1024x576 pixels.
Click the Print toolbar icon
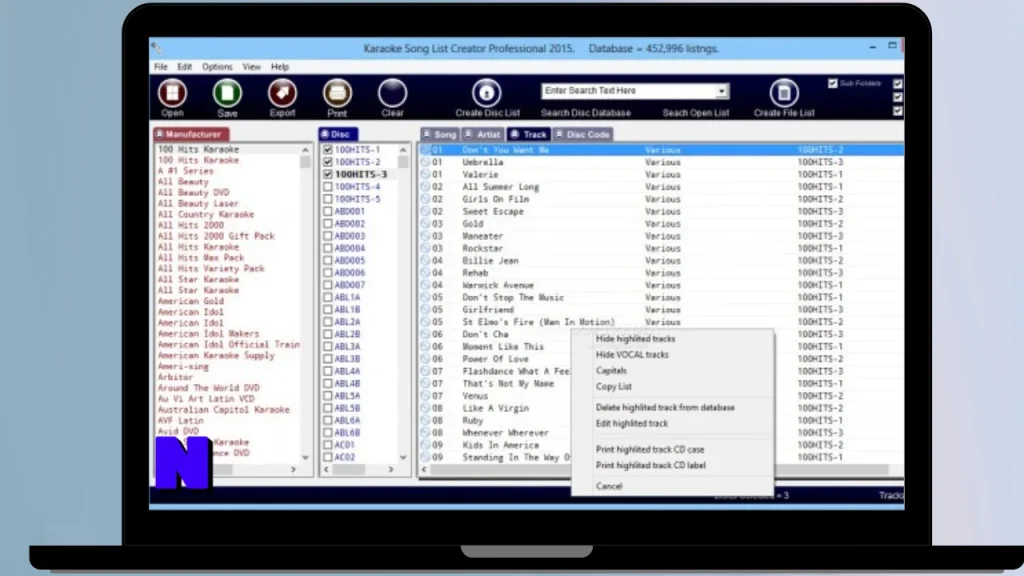point(337,93)
